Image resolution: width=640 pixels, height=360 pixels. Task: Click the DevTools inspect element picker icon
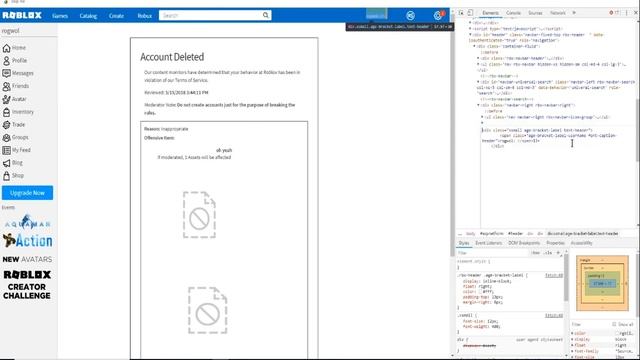click(x=461, y=13)
